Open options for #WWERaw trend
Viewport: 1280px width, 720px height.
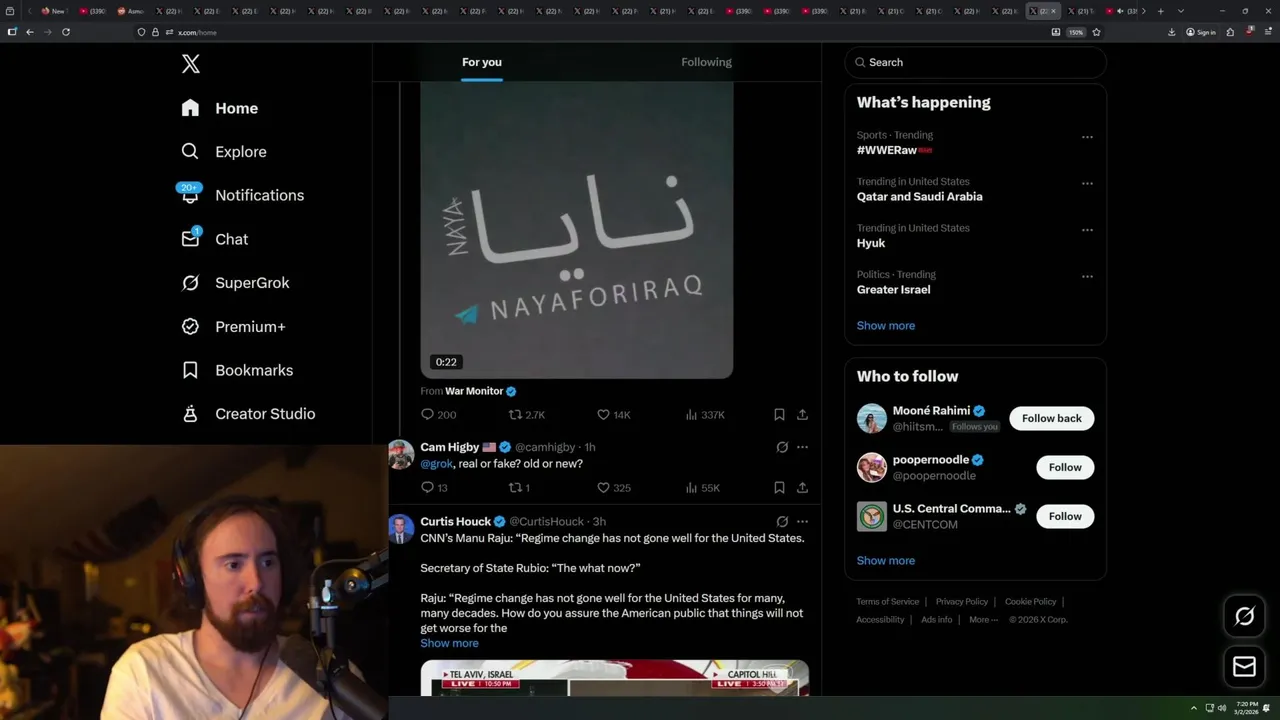(1087, 137)
